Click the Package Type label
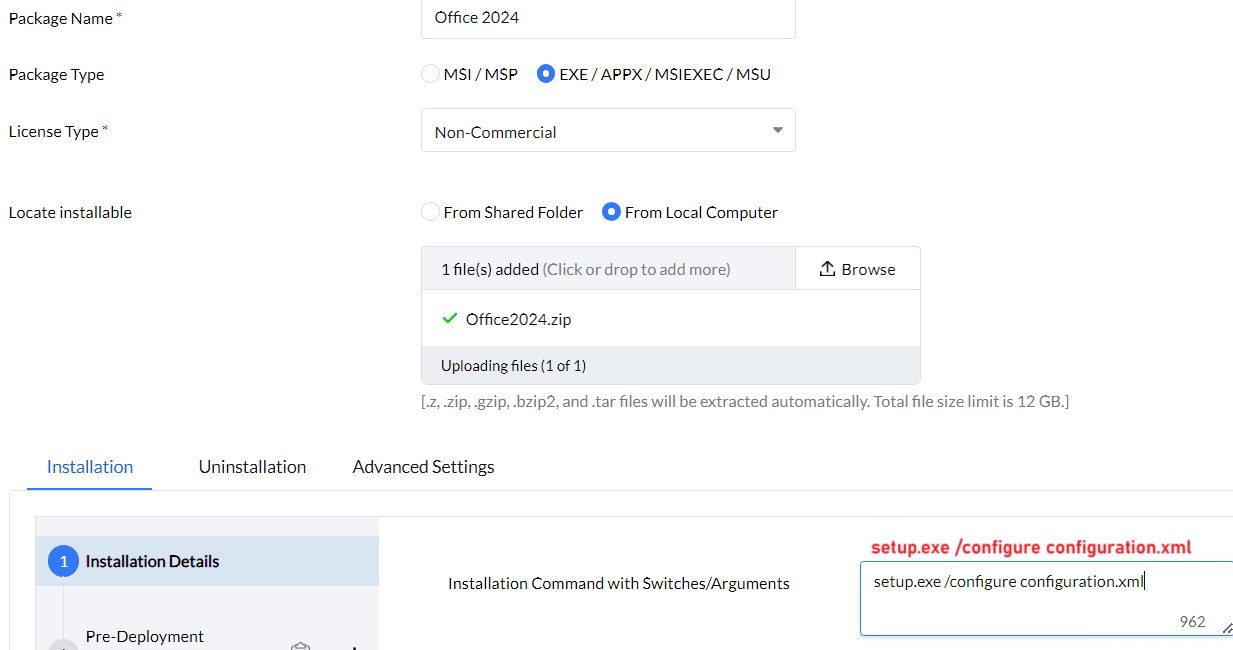Image resolution: width=1233 pixels, height=650 pixels. (56, 74)
